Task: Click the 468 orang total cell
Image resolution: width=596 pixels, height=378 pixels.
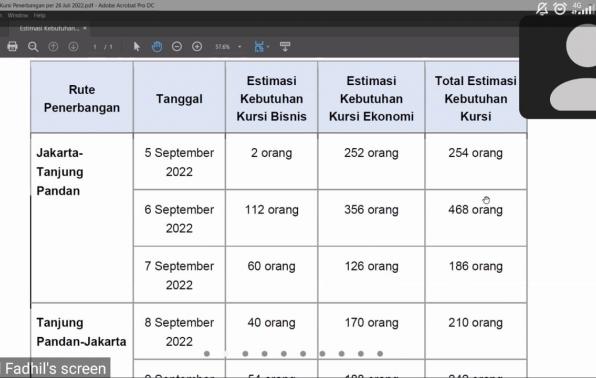Action: point(476,218)
